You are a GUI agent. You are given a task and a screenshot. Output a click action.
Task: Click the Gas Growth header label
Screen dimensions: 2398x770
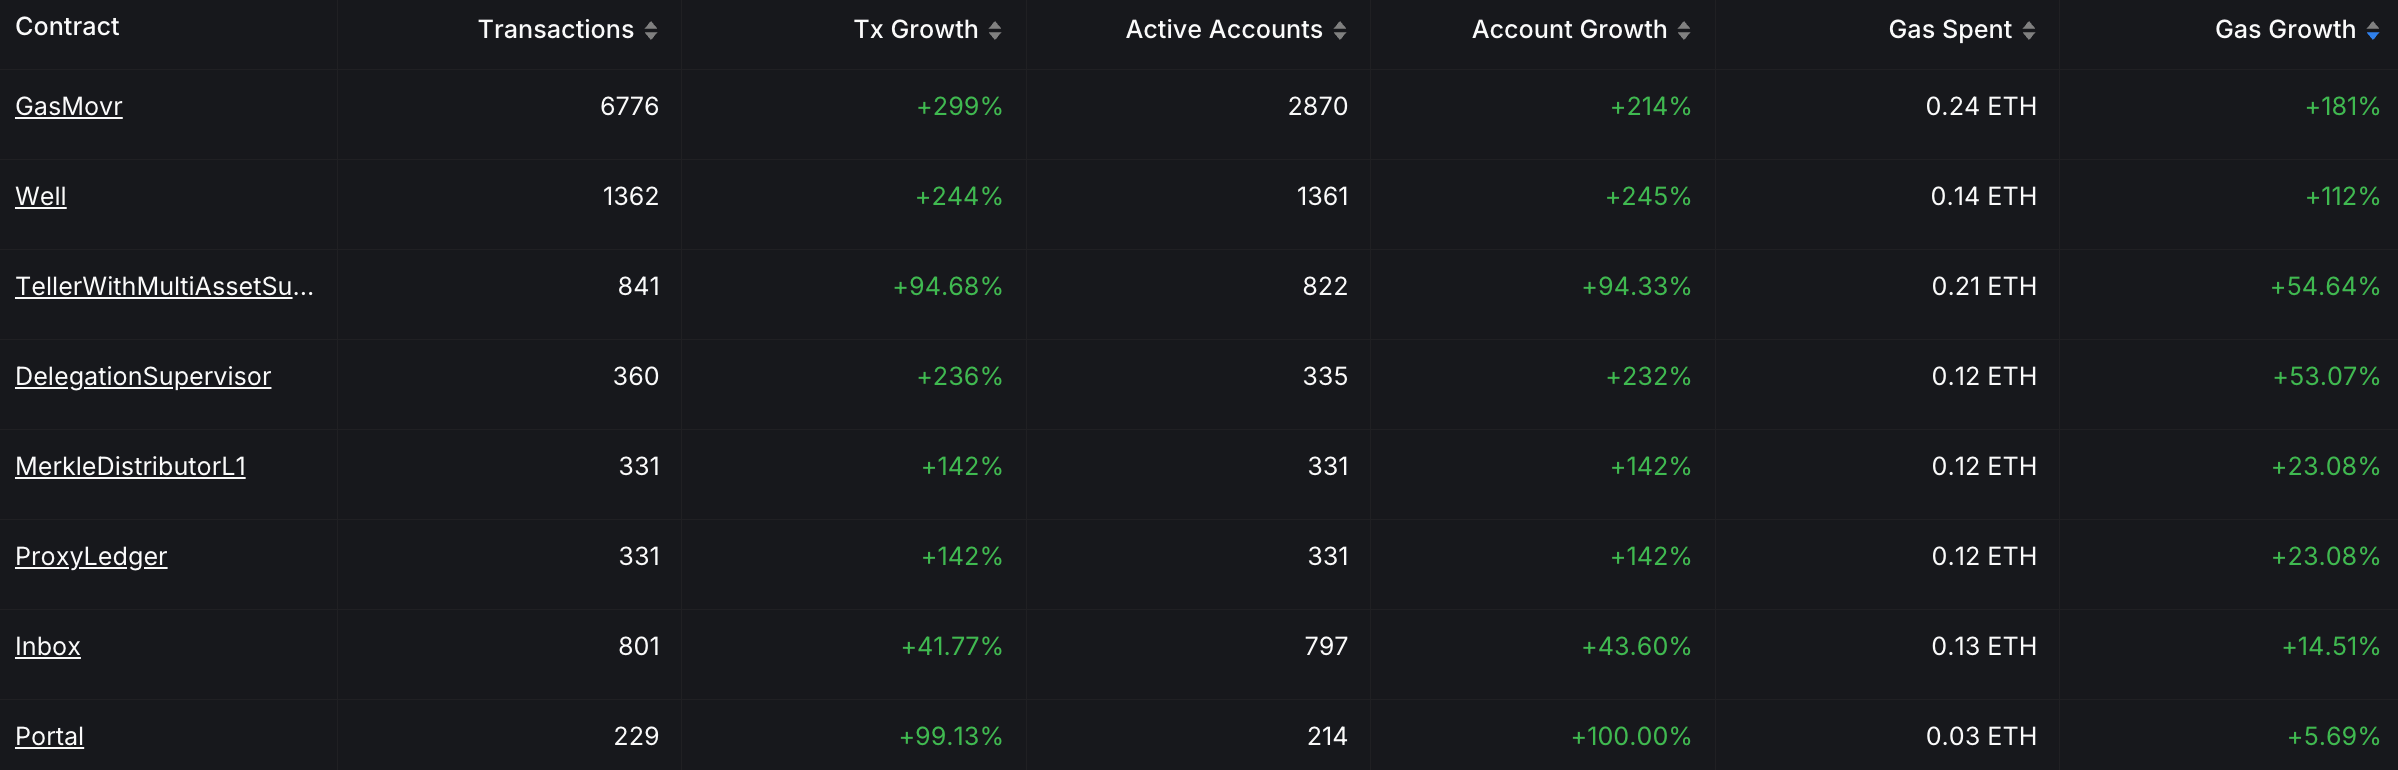coord(2285,30)
